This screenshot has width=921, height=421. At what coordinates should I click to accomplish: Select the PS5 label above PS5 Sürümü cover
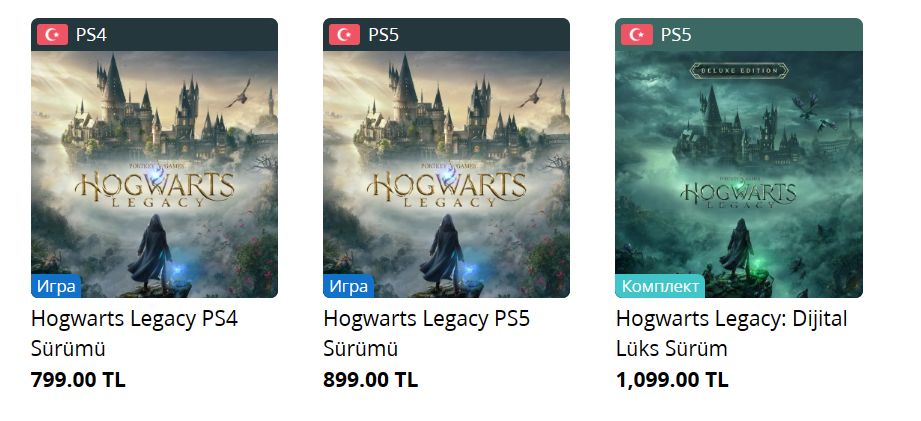click(383, 35)
